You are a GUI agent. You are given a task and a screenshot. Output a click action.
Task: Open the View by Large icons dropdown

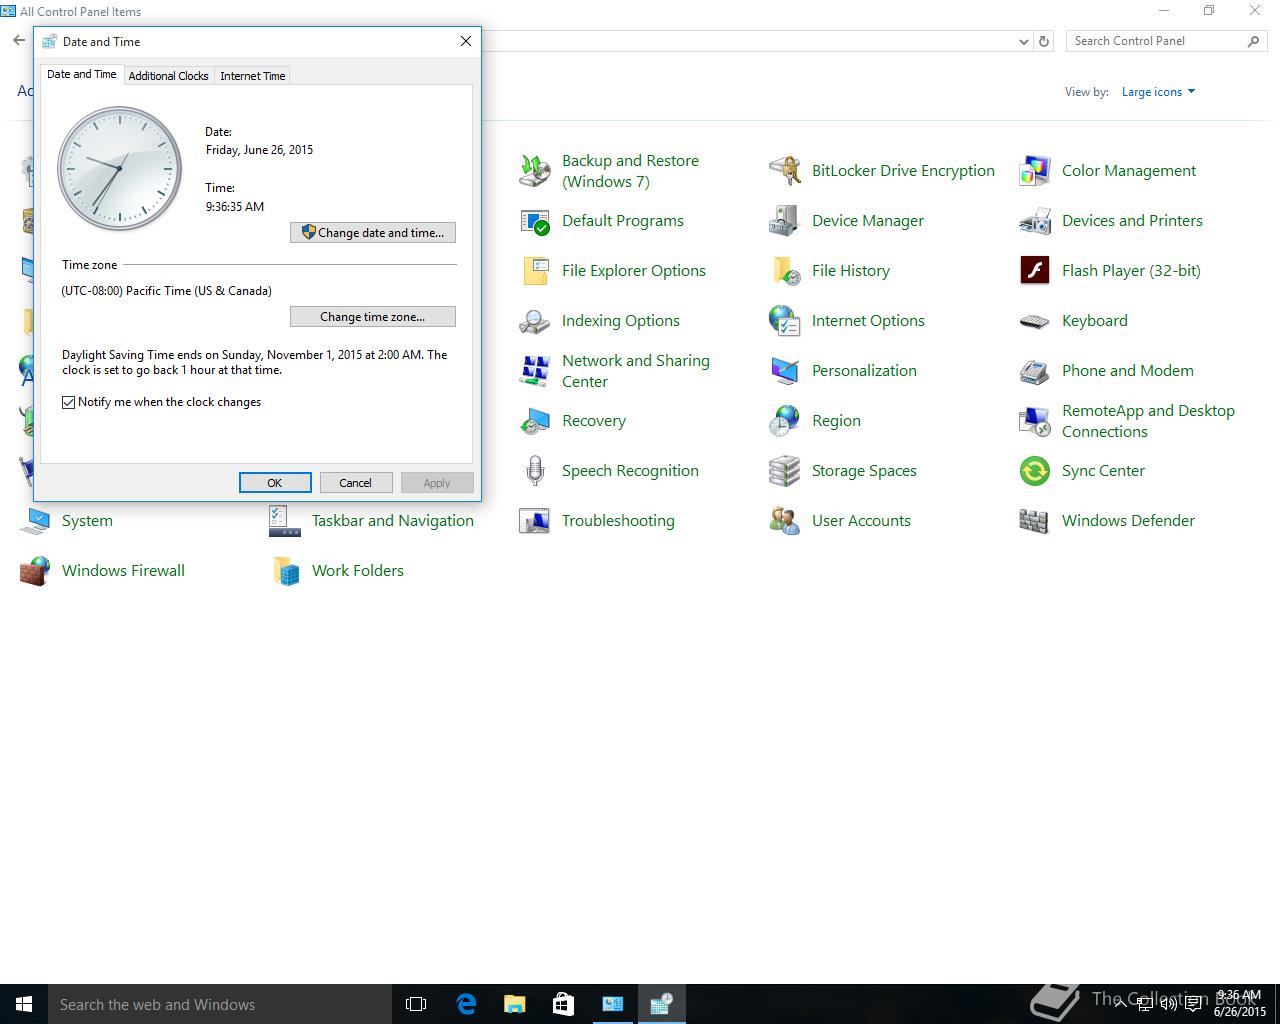click(x=1158, y=92)
